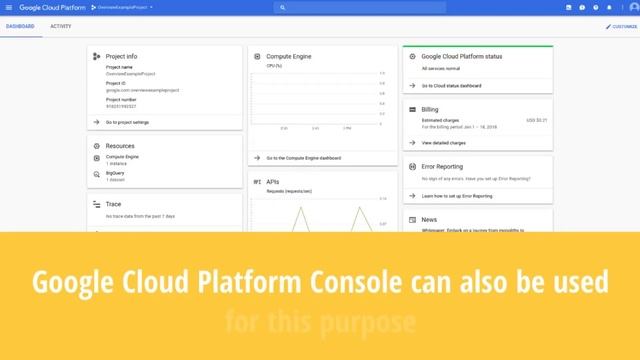Open the project selector dropdown
This screenshot has height=360, width=640.
122,7
